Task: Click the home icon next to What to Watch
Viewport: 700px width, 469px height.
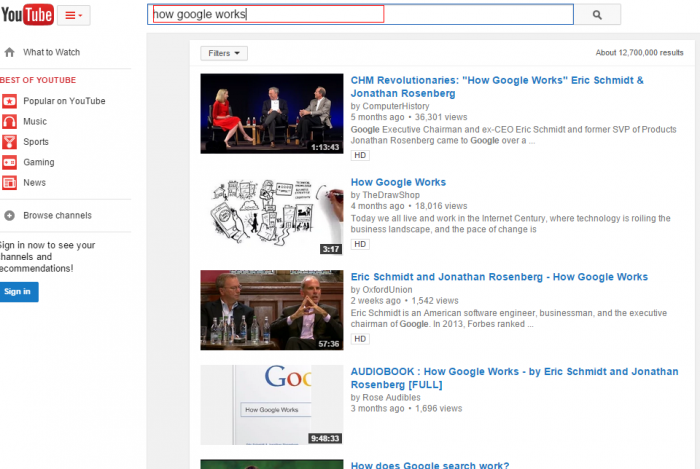Action: tap(9, 52)
